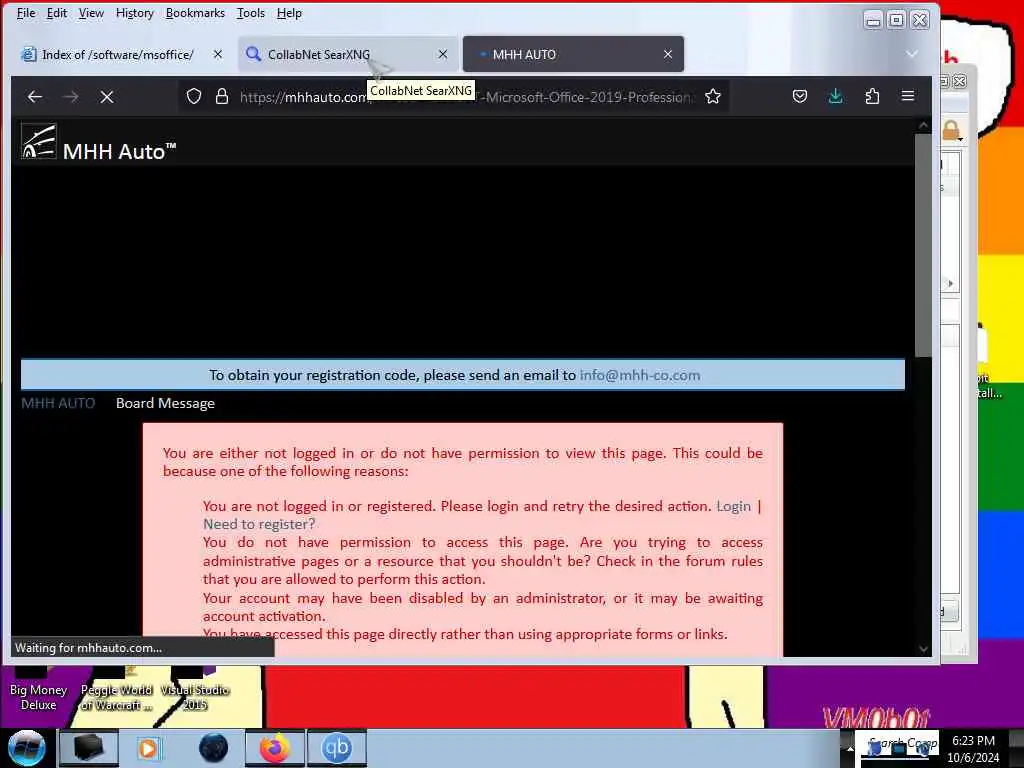1024x768 pixels.
Task: Click the page scrollbar up arrow
Action: coord(923,125)
